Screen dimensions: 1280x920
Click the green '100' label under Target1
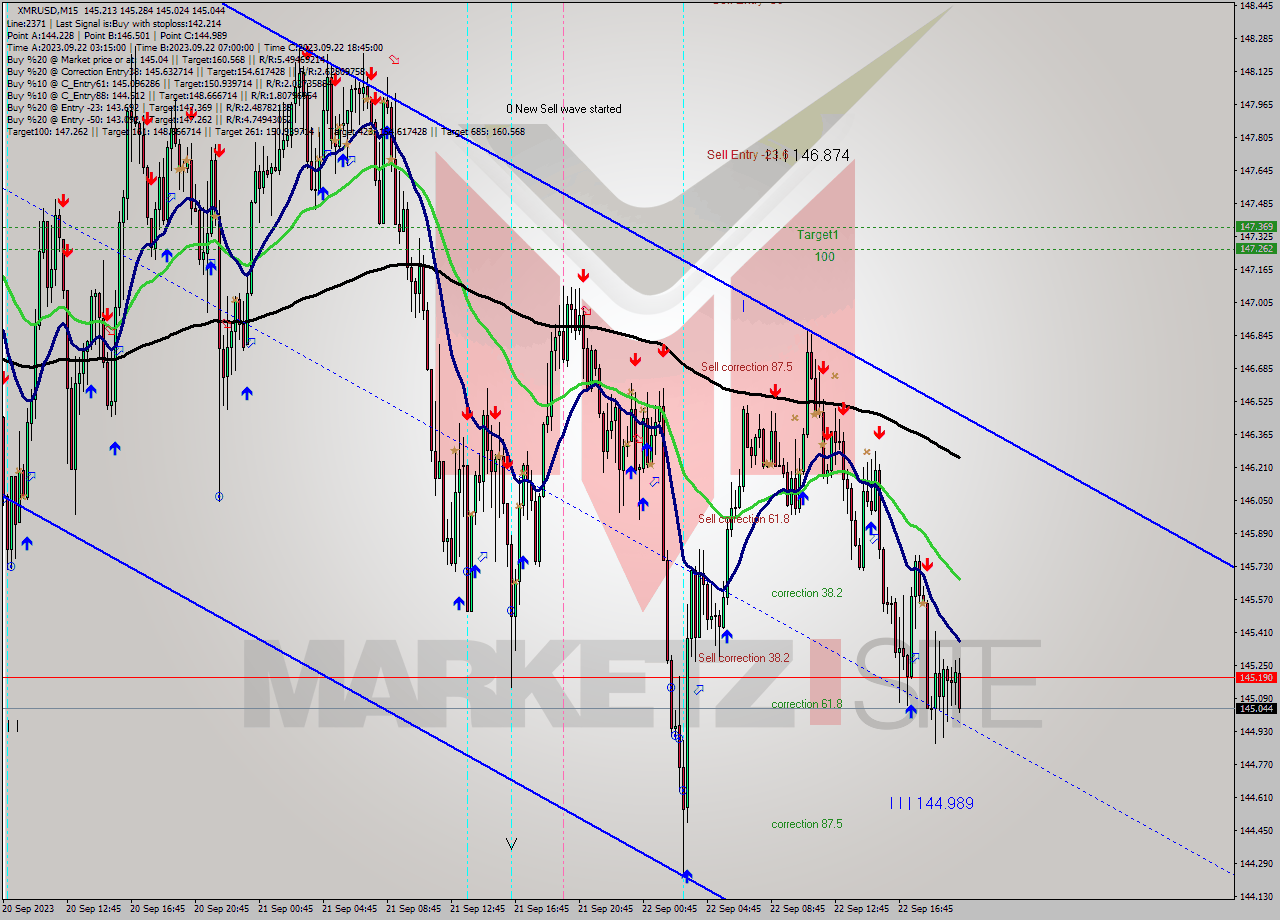pyautogui.click(x=824, y=257)
